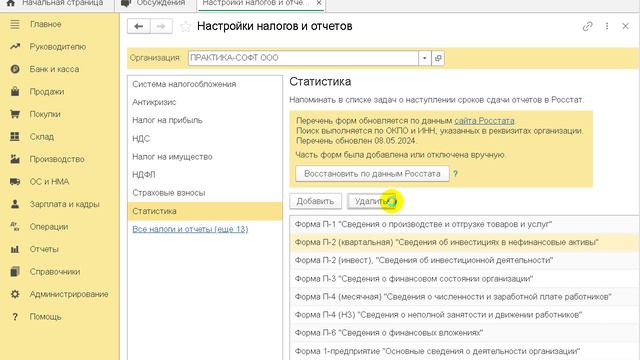Select Налог на прибыль settings item
The image size is (640, 360).
point(205,120)
